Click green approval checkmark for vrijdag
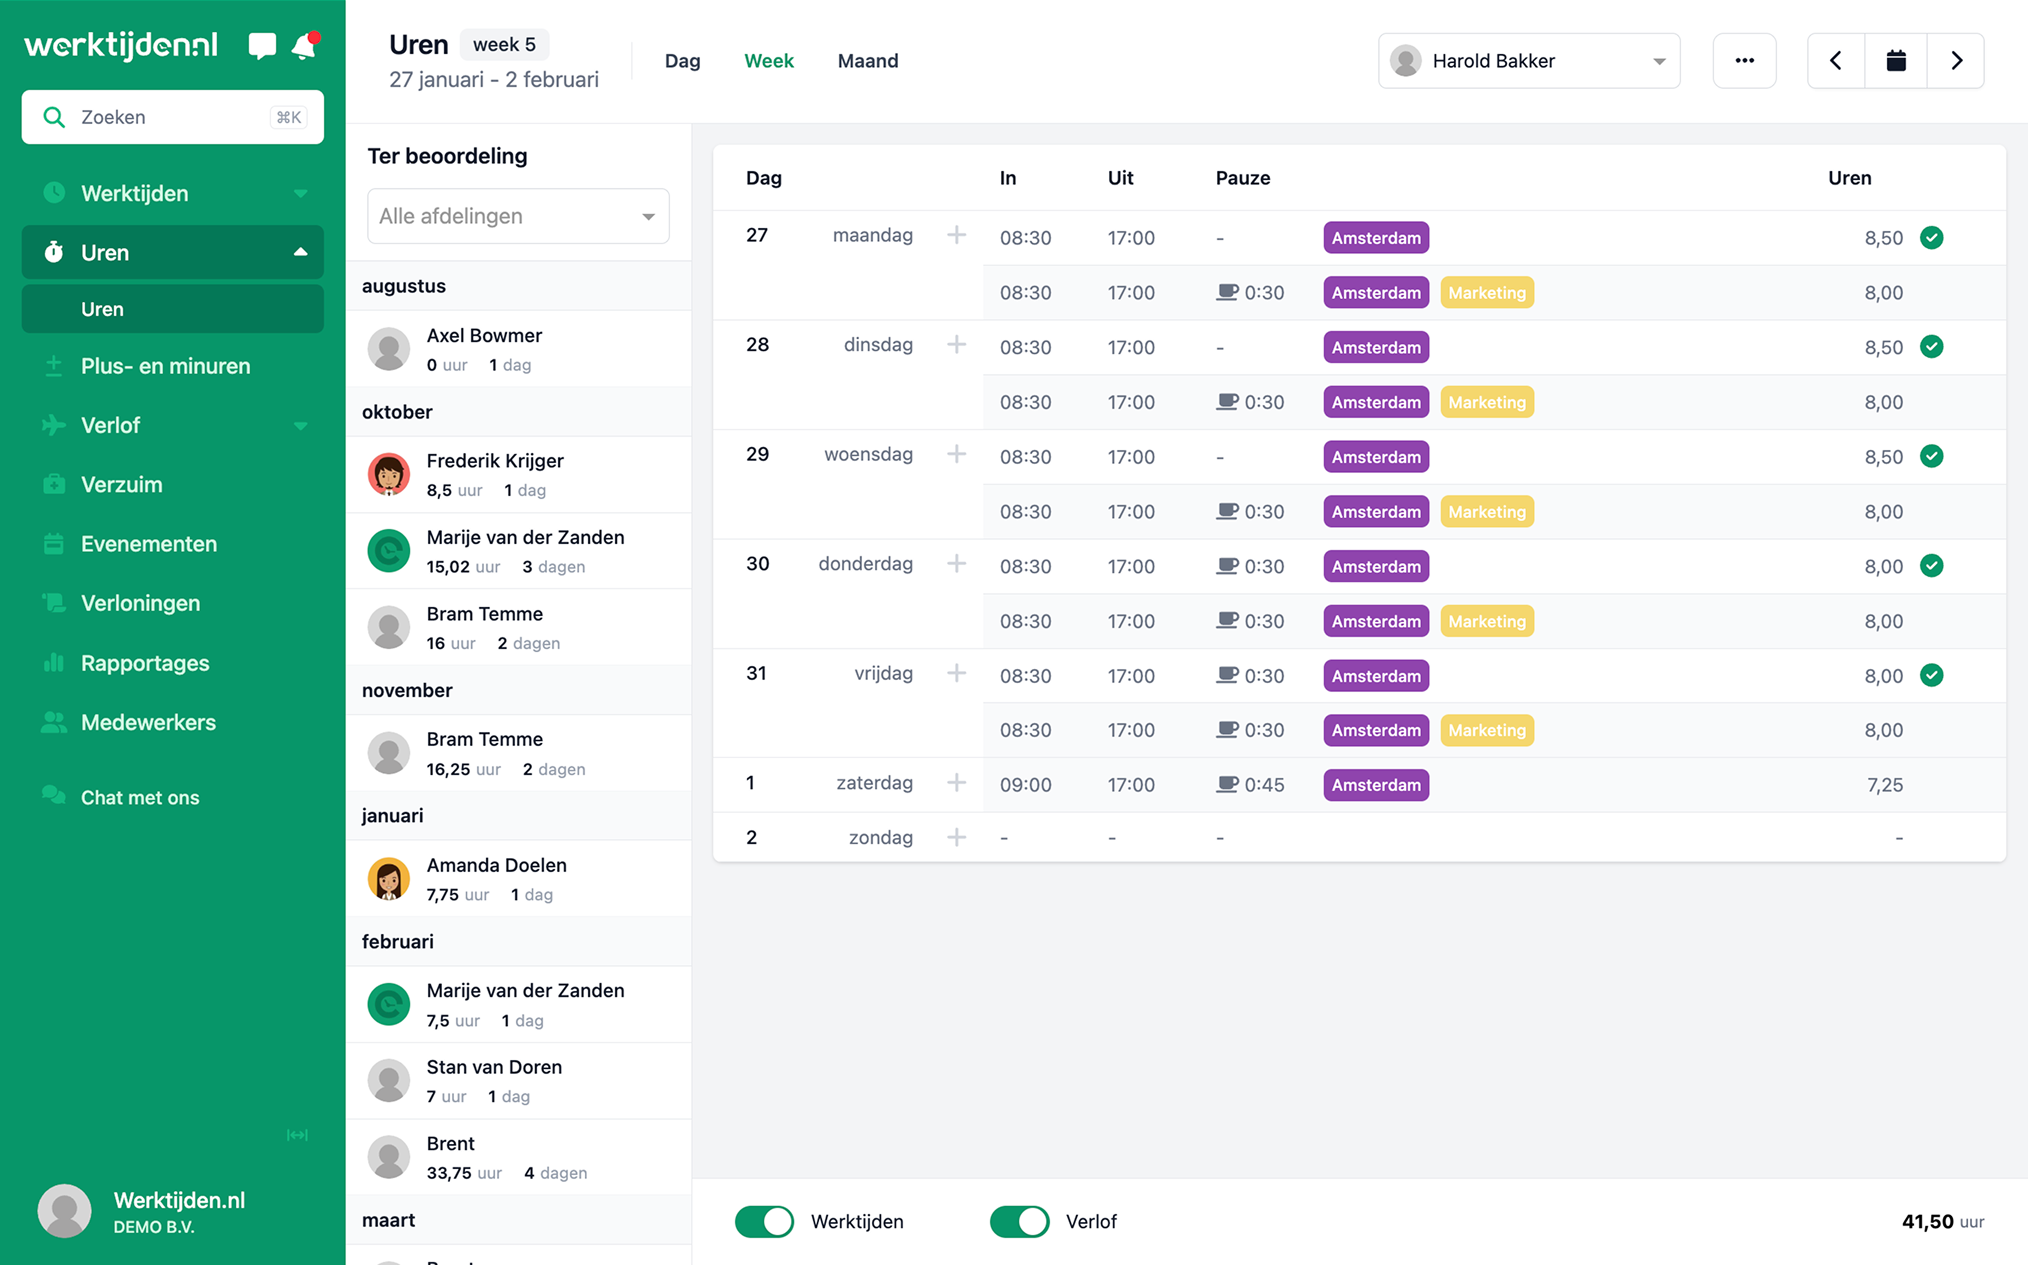 pyautogui.click(x=1931, y=675)
